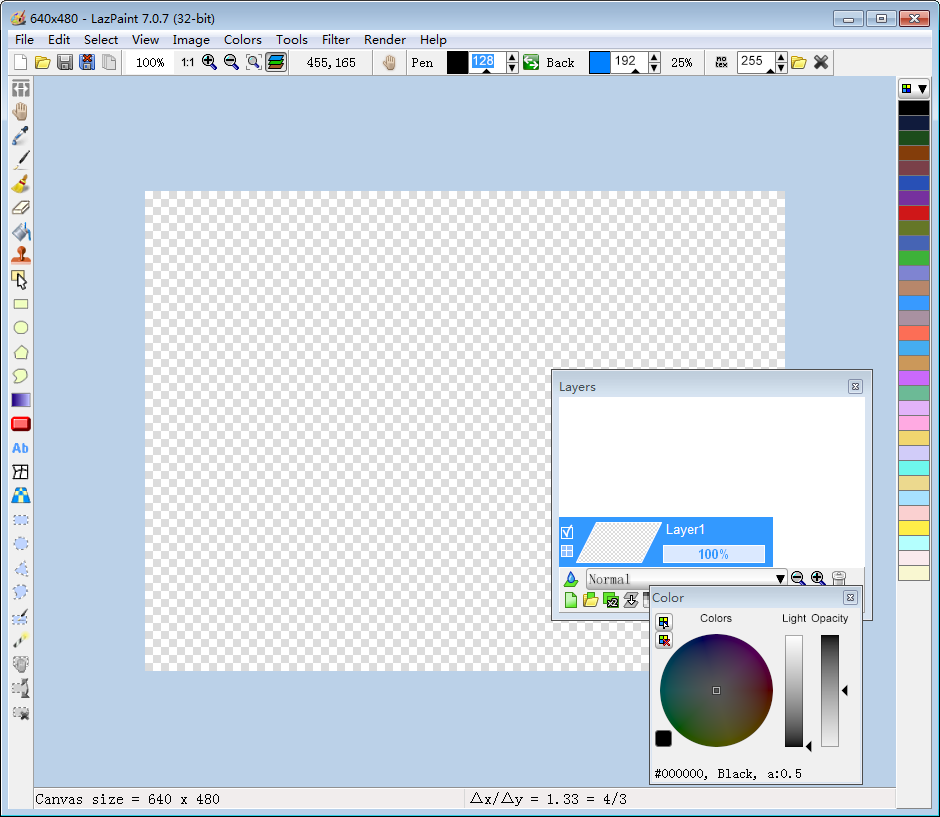Click the Light slider in Color panel

tap(794, 691)
